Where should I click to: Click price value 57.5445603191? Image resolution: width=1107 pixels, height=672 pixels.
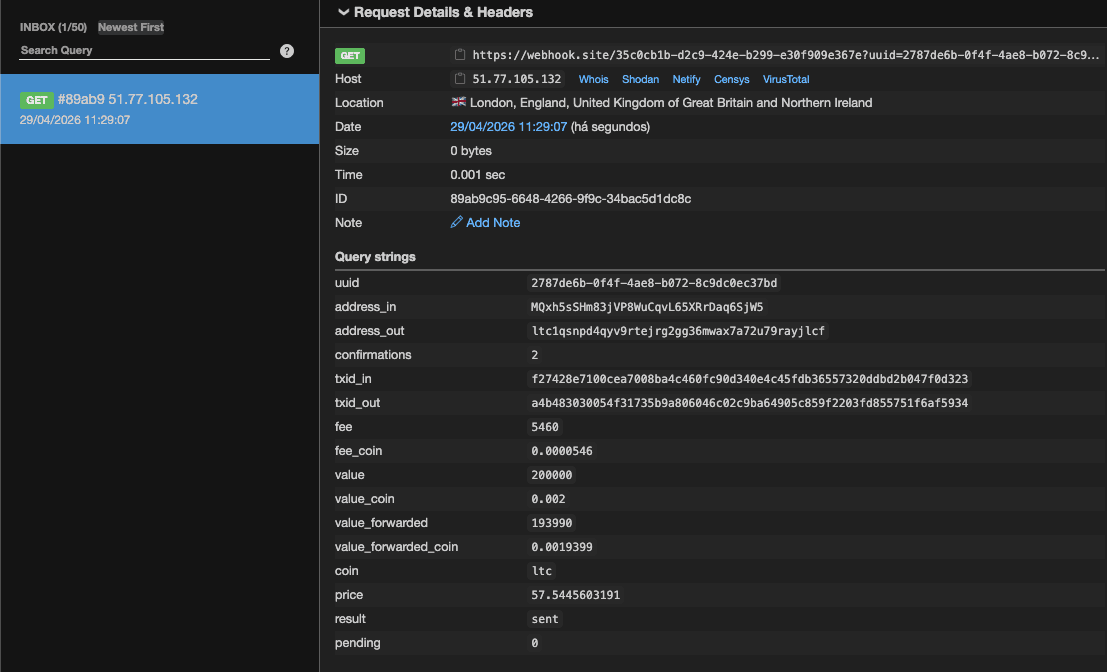coord(575,595)
